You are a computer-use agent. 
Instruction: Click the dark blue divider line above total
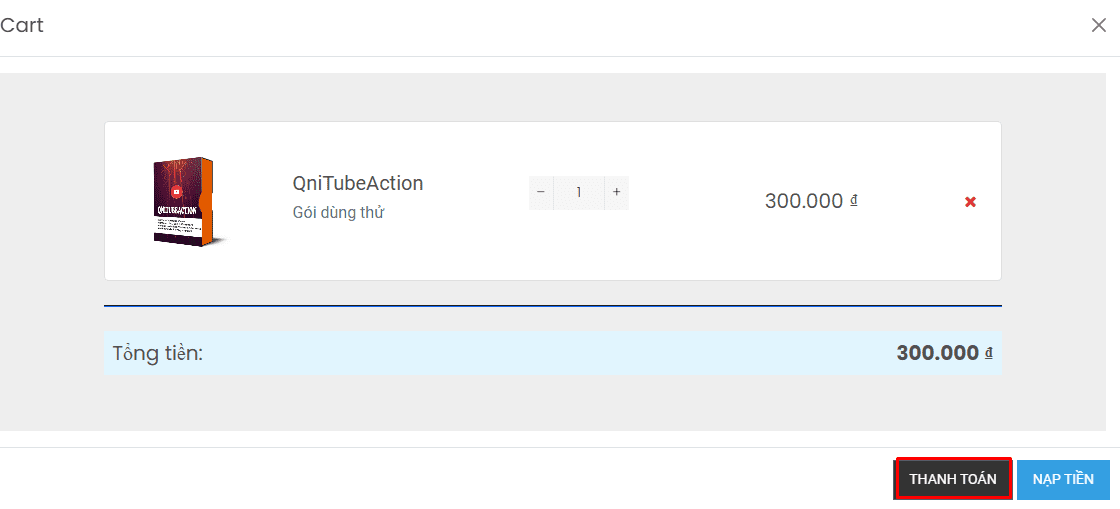[x=553, y=306]
